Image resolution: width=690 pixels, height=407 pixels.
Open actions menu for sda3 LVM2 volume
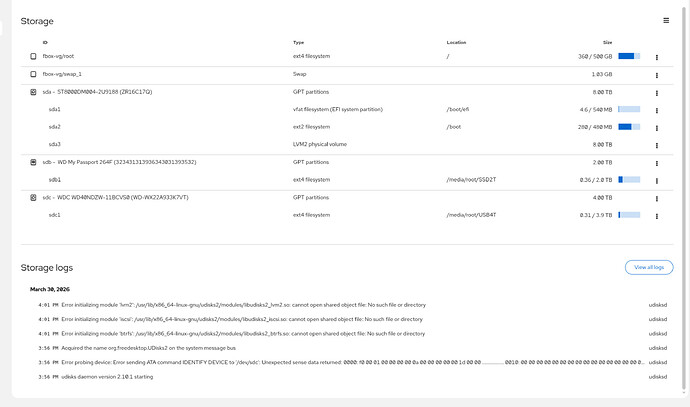[x=657, y=145]
